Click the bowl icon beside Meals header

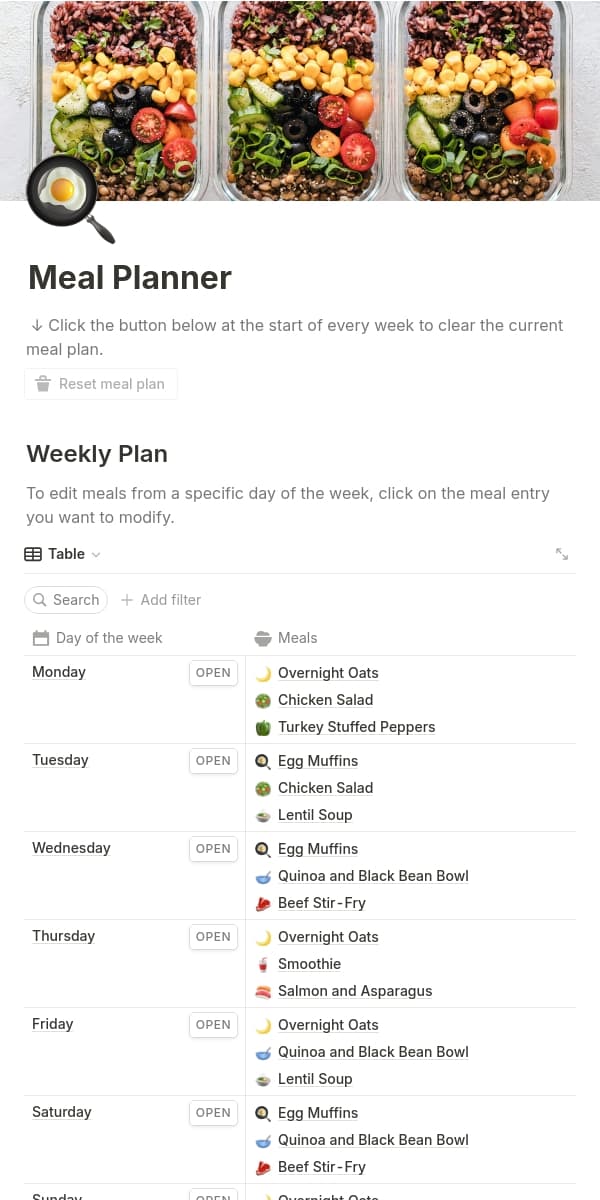[263, 638]
